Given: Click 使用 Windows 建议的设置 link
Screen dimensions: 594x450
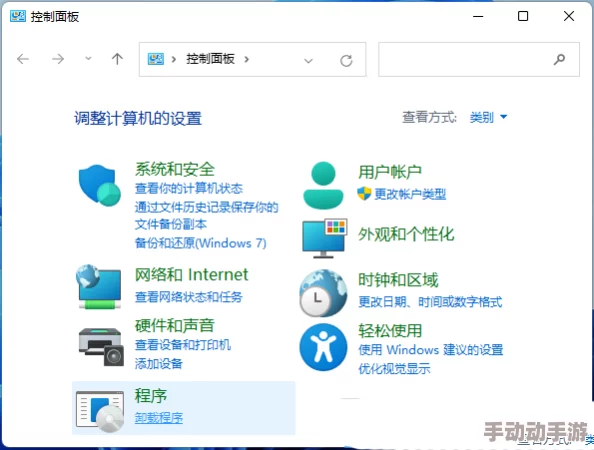Looking at the screenshot, I should tap(430, 349).
